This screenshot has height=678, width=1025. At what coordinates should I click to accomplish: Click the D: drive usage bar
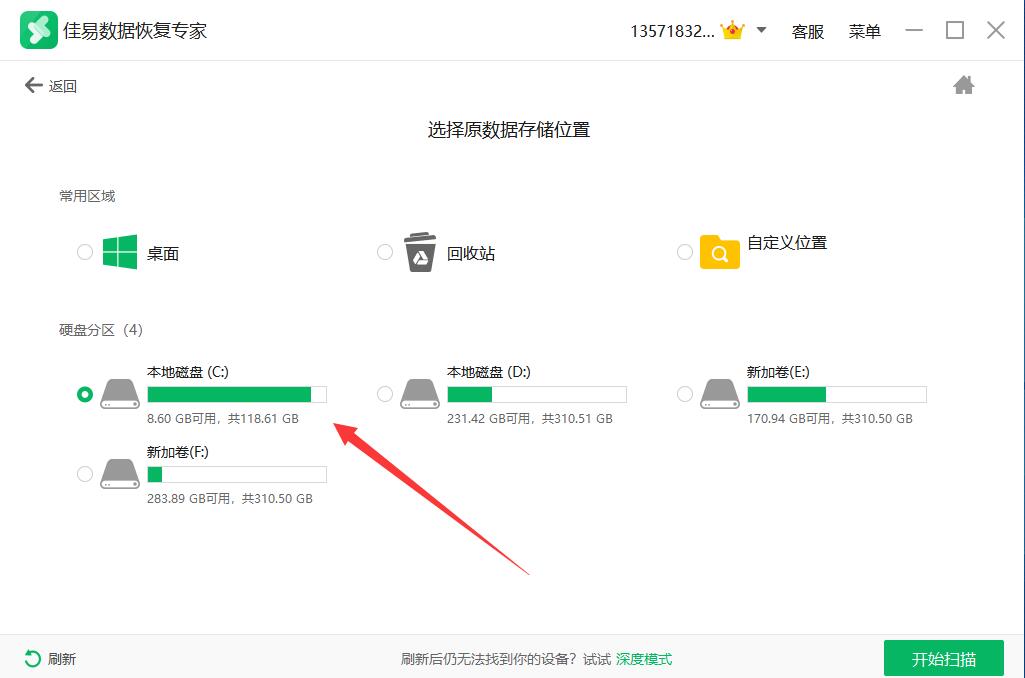[x=537, y=394]
